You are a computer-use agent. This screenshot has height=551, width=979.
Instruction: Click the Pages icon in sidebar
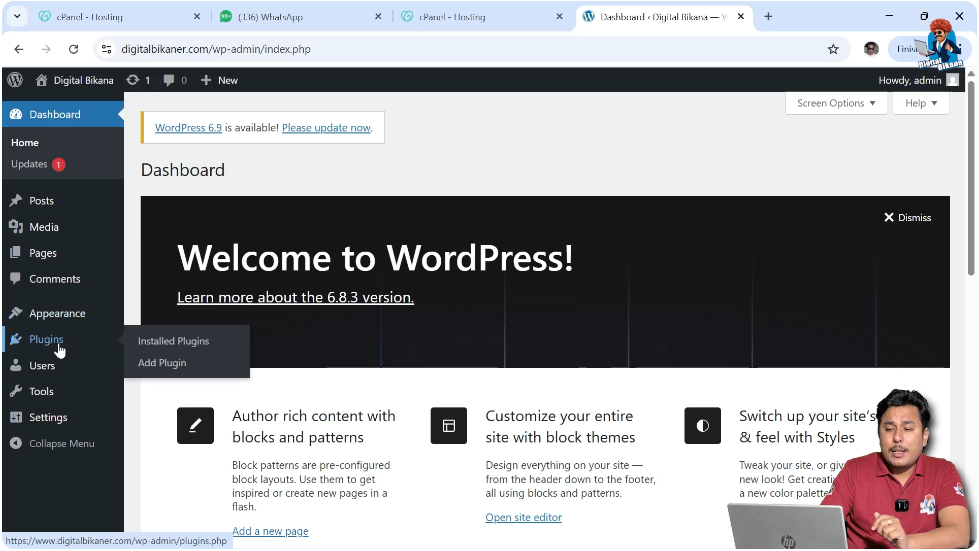click(x=16, y=253)
